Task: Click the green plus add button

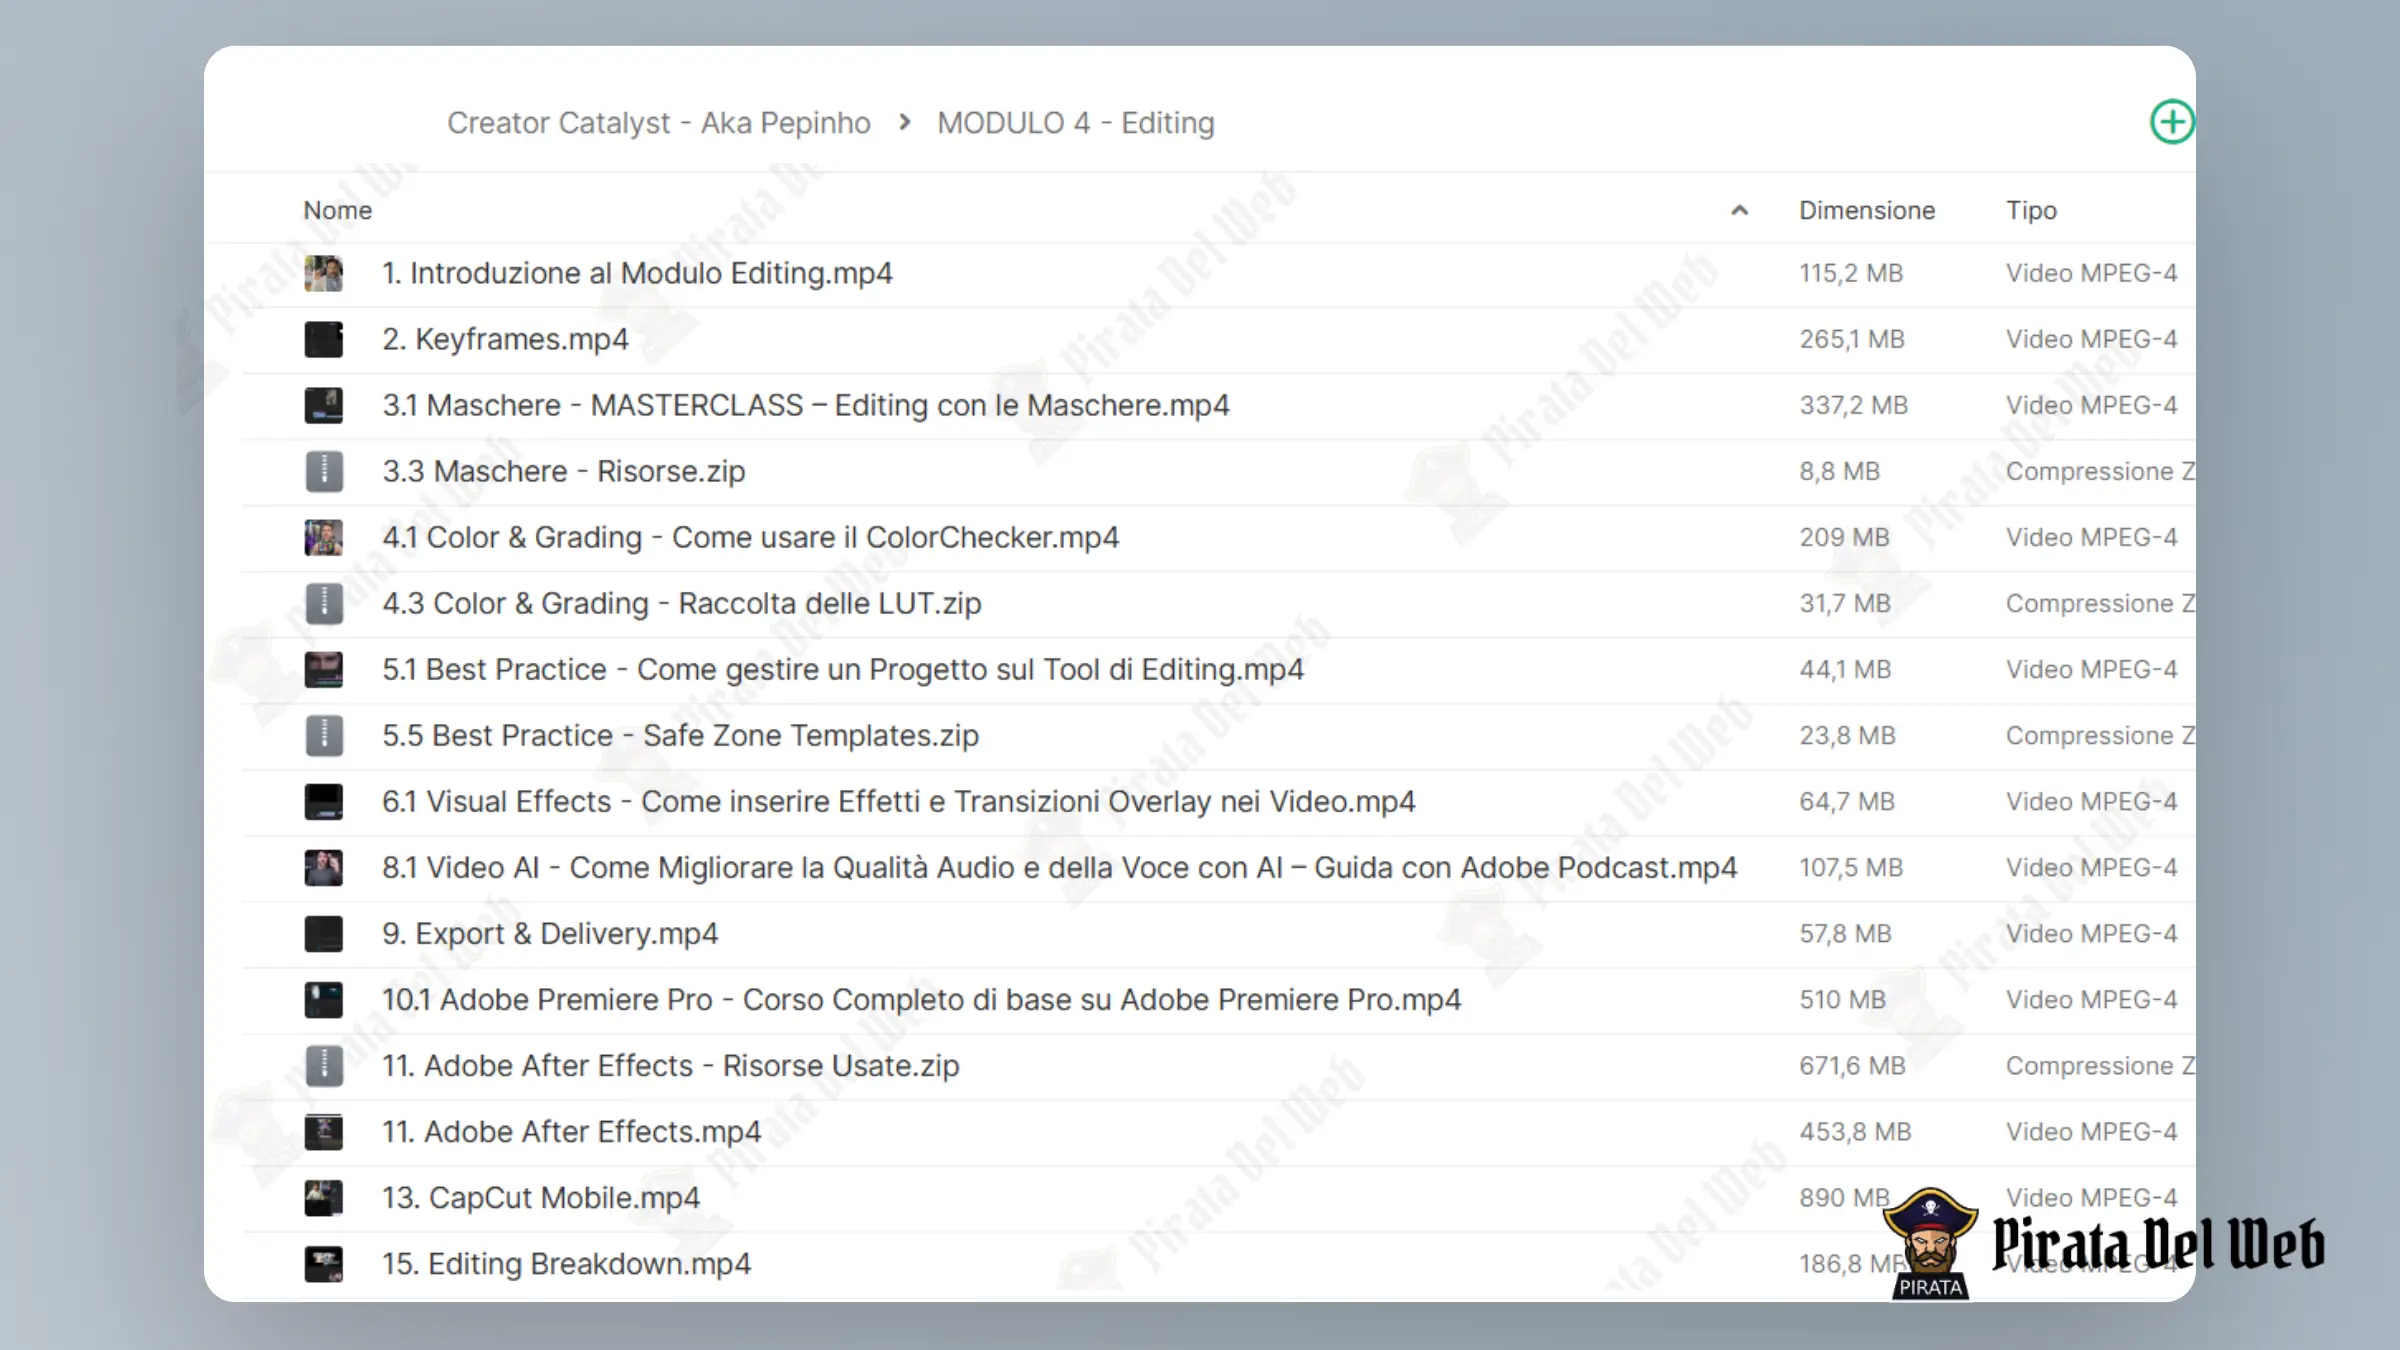Action: (x=2172, y=122)
